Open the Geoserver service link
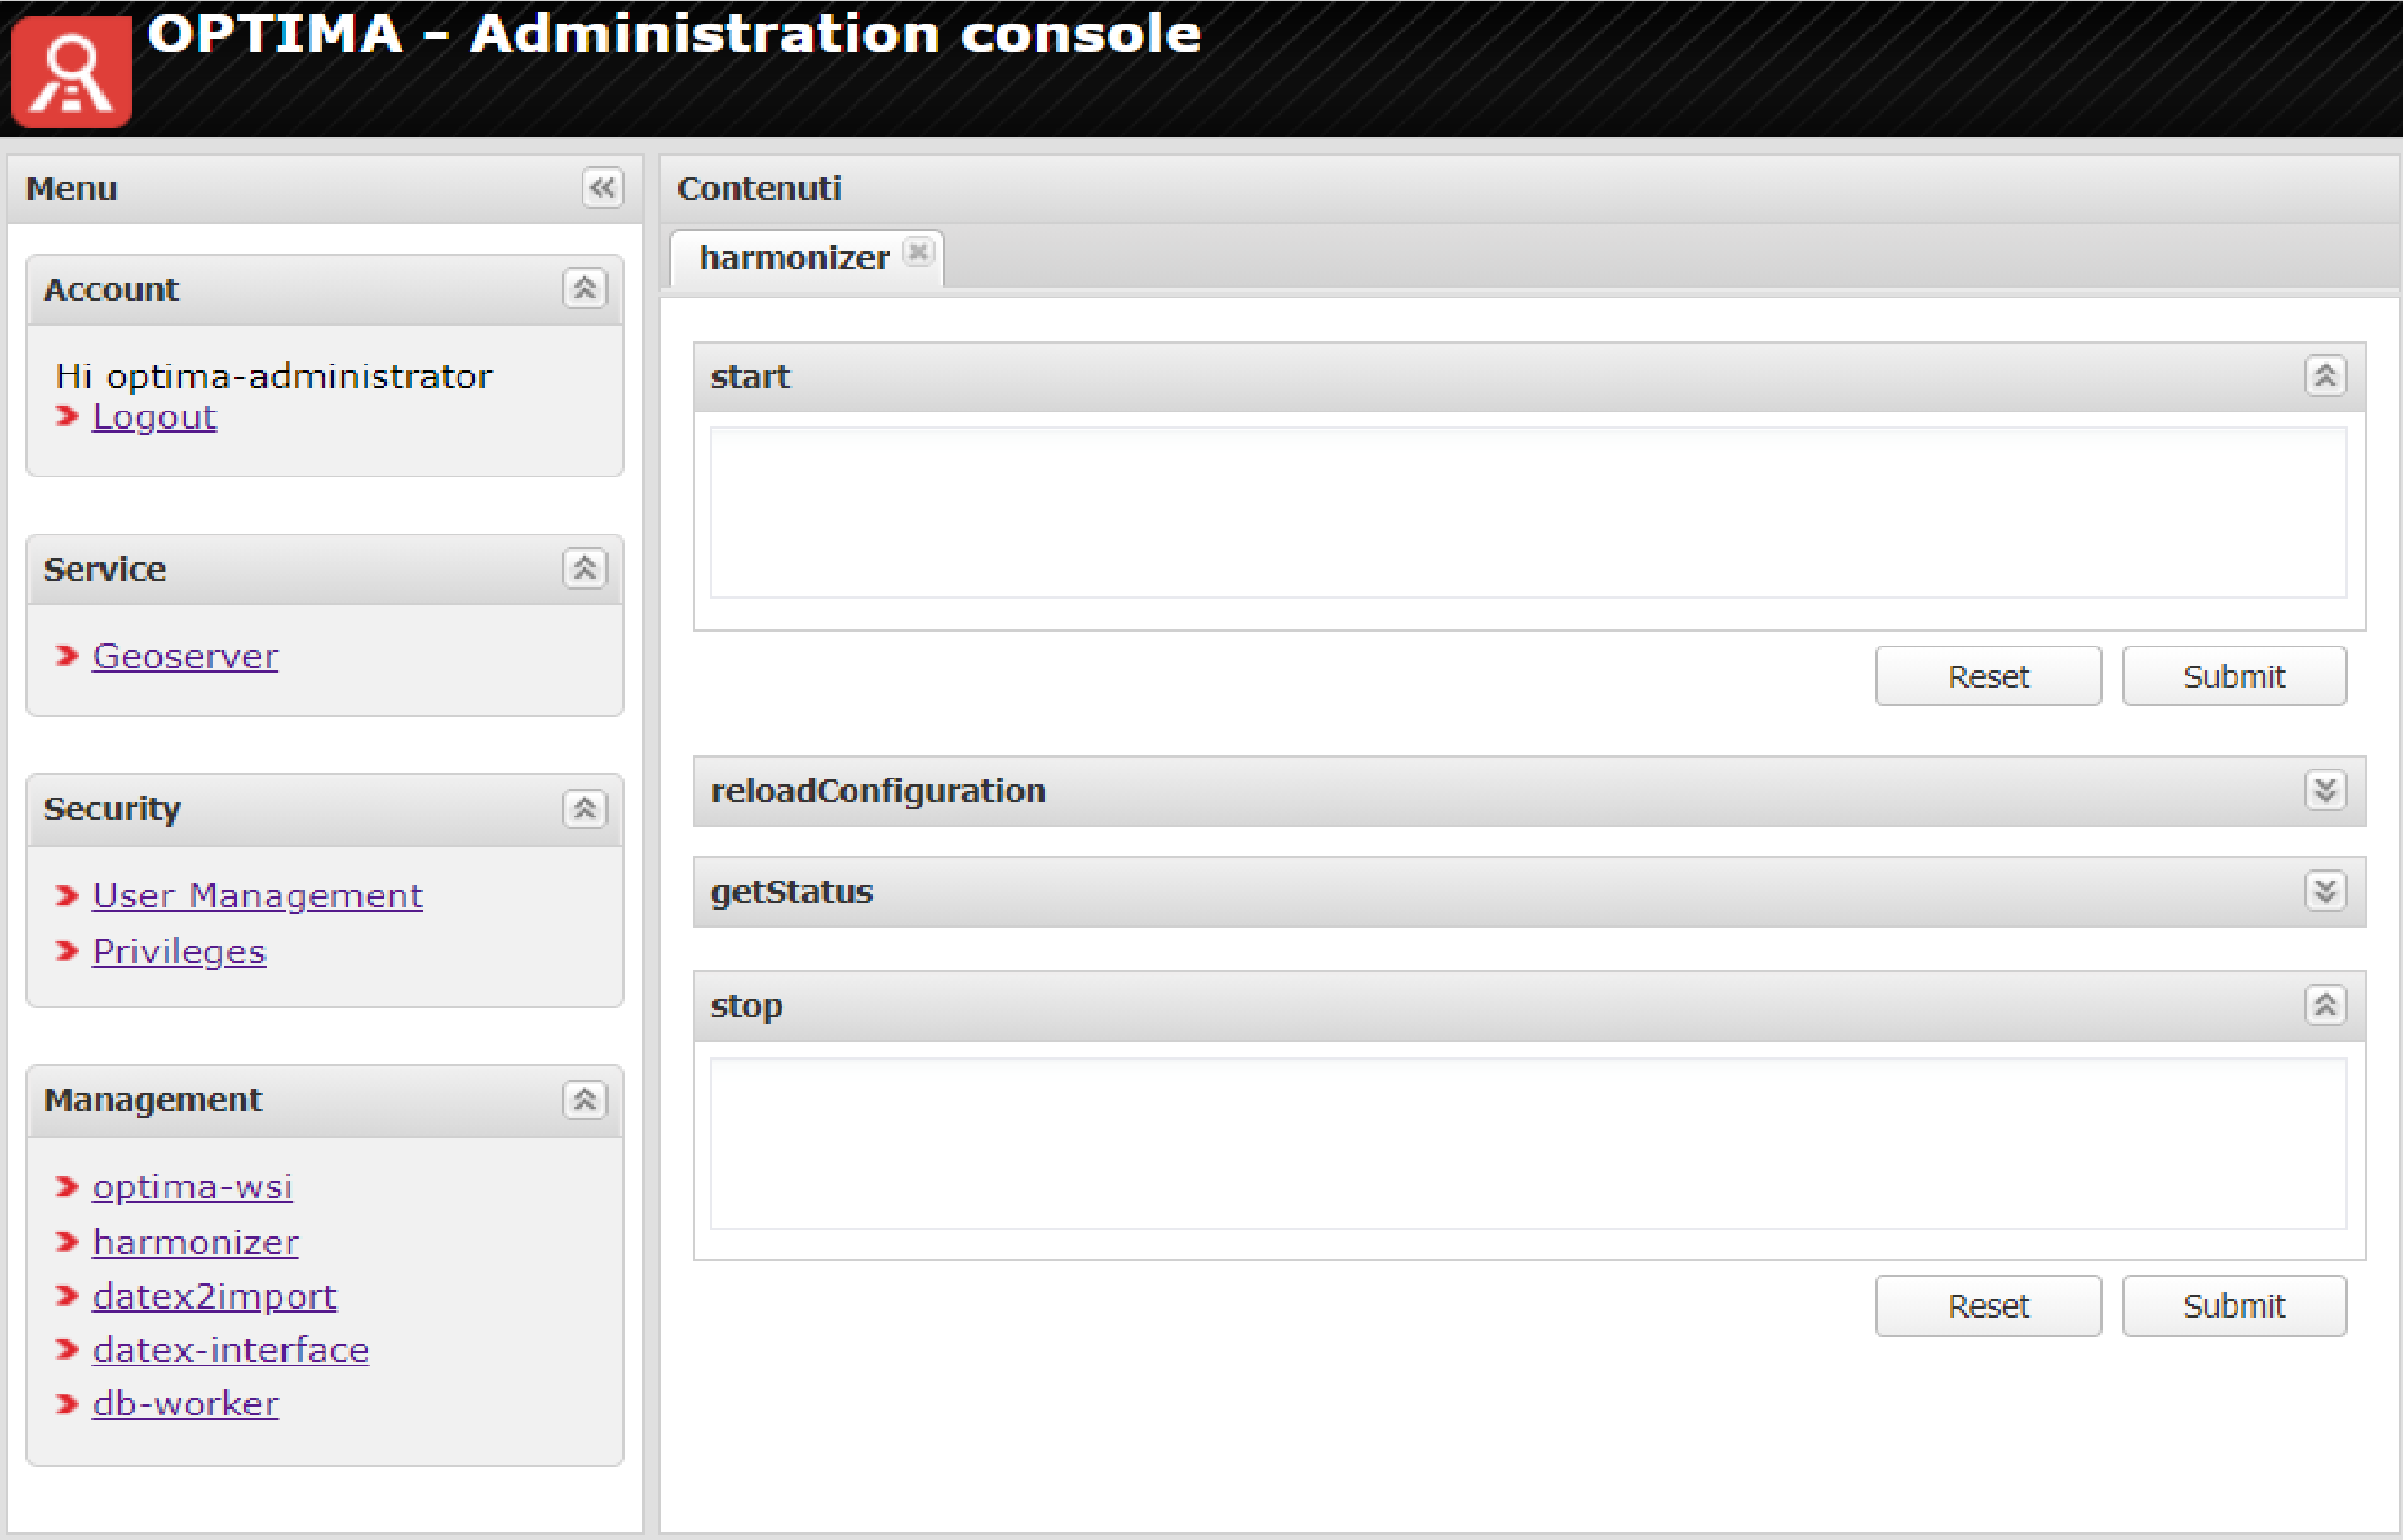 (x=185, y=656)
